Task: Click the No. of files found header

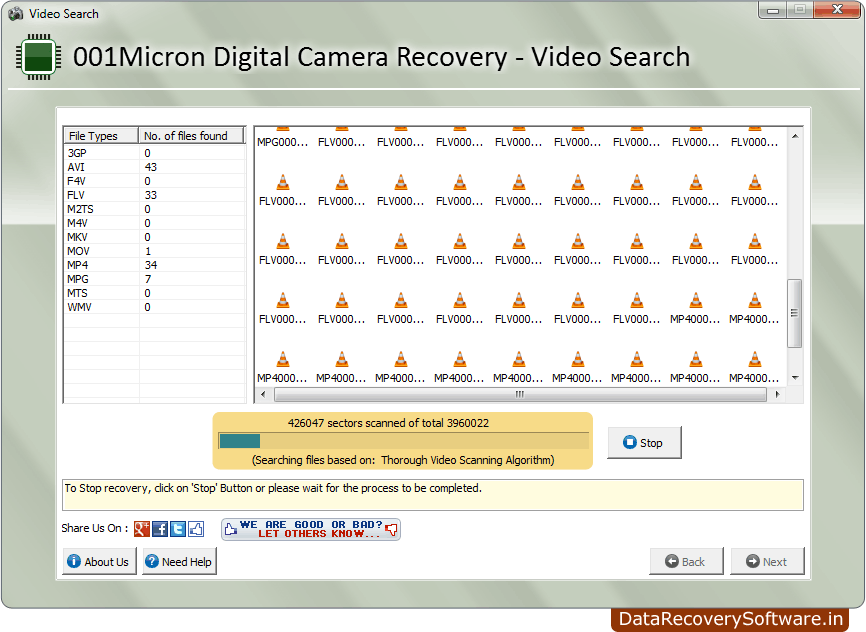Action: pyautogui.click(x=191, y=135)
